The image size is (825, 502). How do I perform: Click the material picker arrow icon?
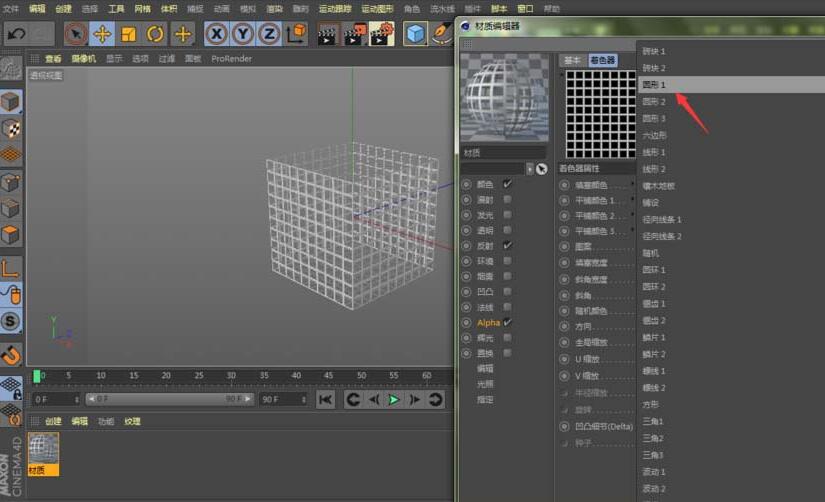click(541, 169)
